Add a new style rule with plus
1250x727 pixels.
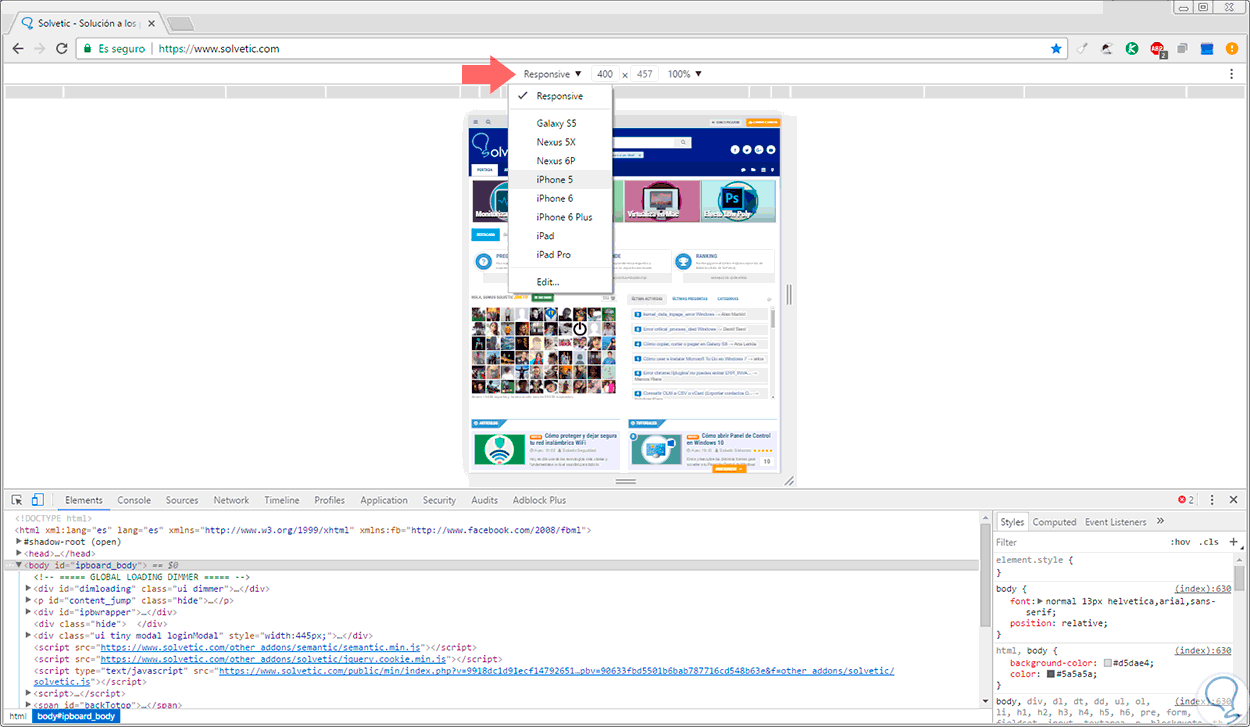point(1233,542)
